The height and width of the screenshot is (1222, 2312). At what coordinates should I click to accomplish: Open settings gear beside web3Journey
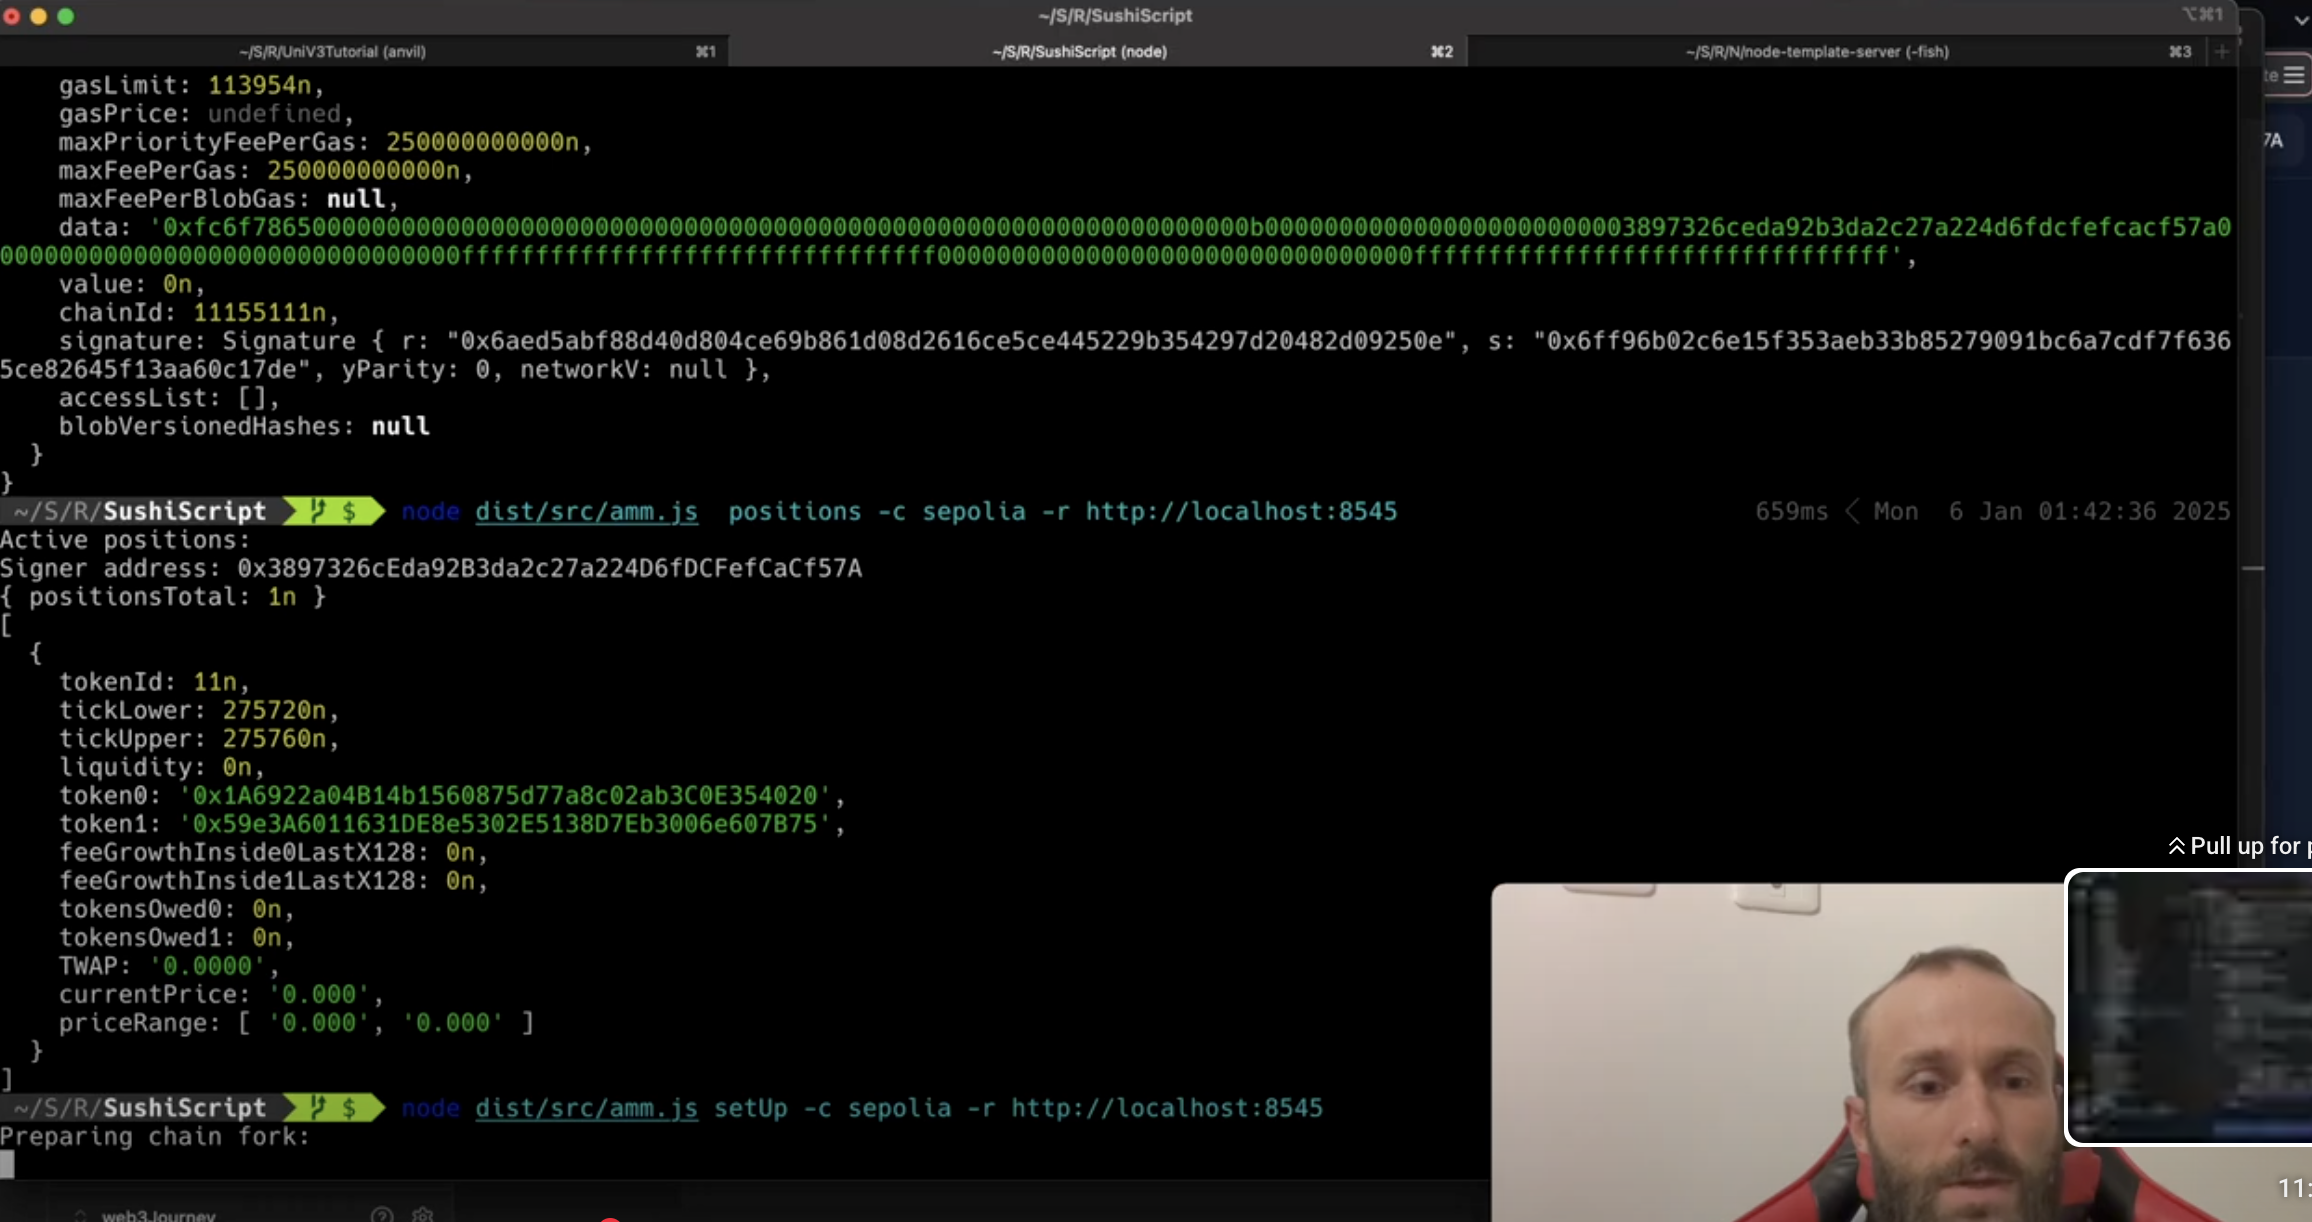[423, 1214]
